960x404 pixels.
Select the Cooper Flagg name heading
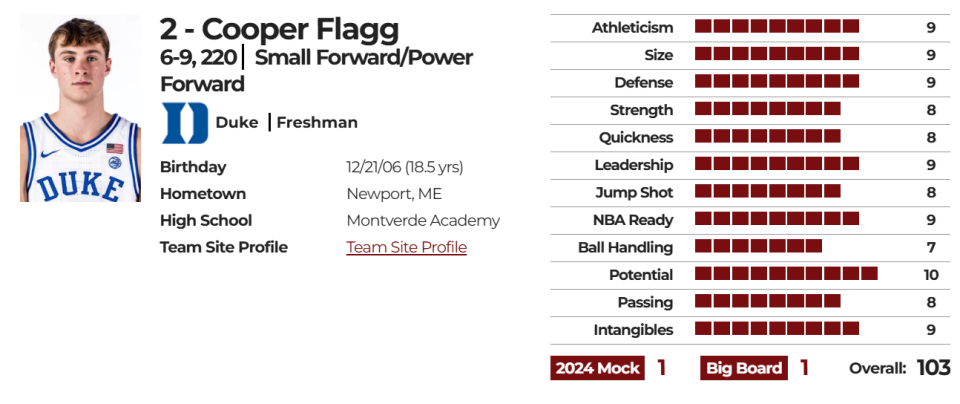279,28
